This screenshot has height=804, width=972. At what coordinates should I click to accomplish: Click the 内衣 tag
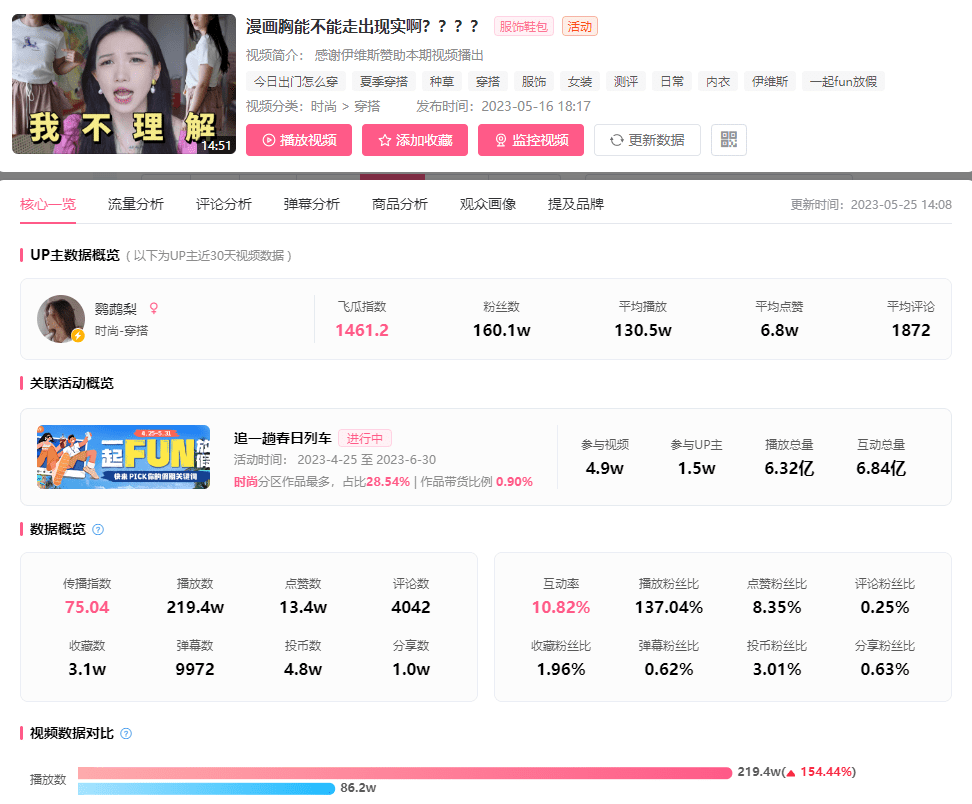tap(718, 81)
